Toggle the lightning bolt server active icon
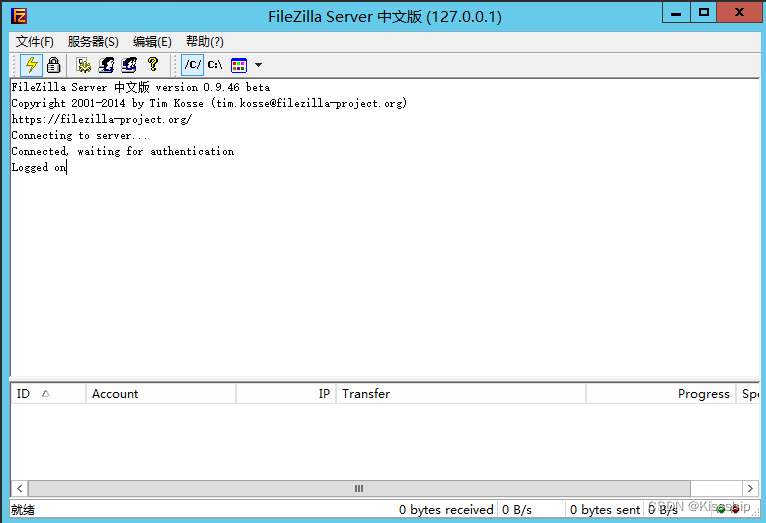The height and width of the screenshot is (523, 766). point(32,65)
